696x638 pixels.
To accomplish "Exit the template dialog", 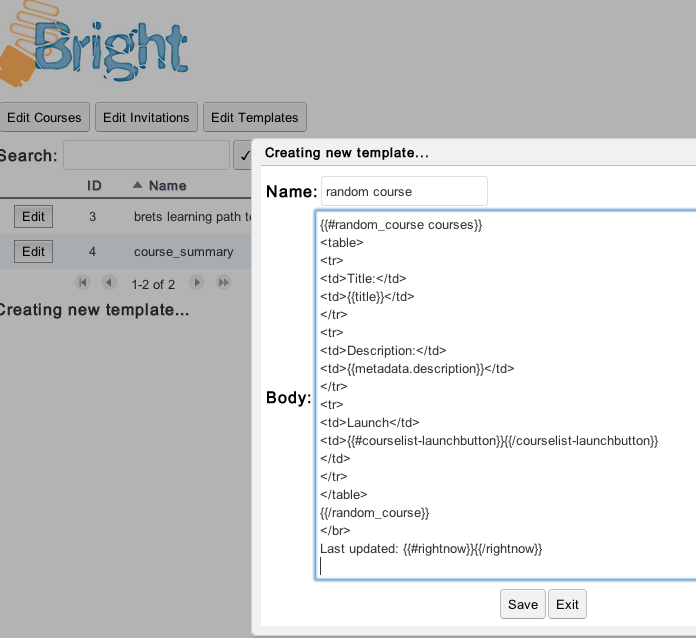I will 567,604.
